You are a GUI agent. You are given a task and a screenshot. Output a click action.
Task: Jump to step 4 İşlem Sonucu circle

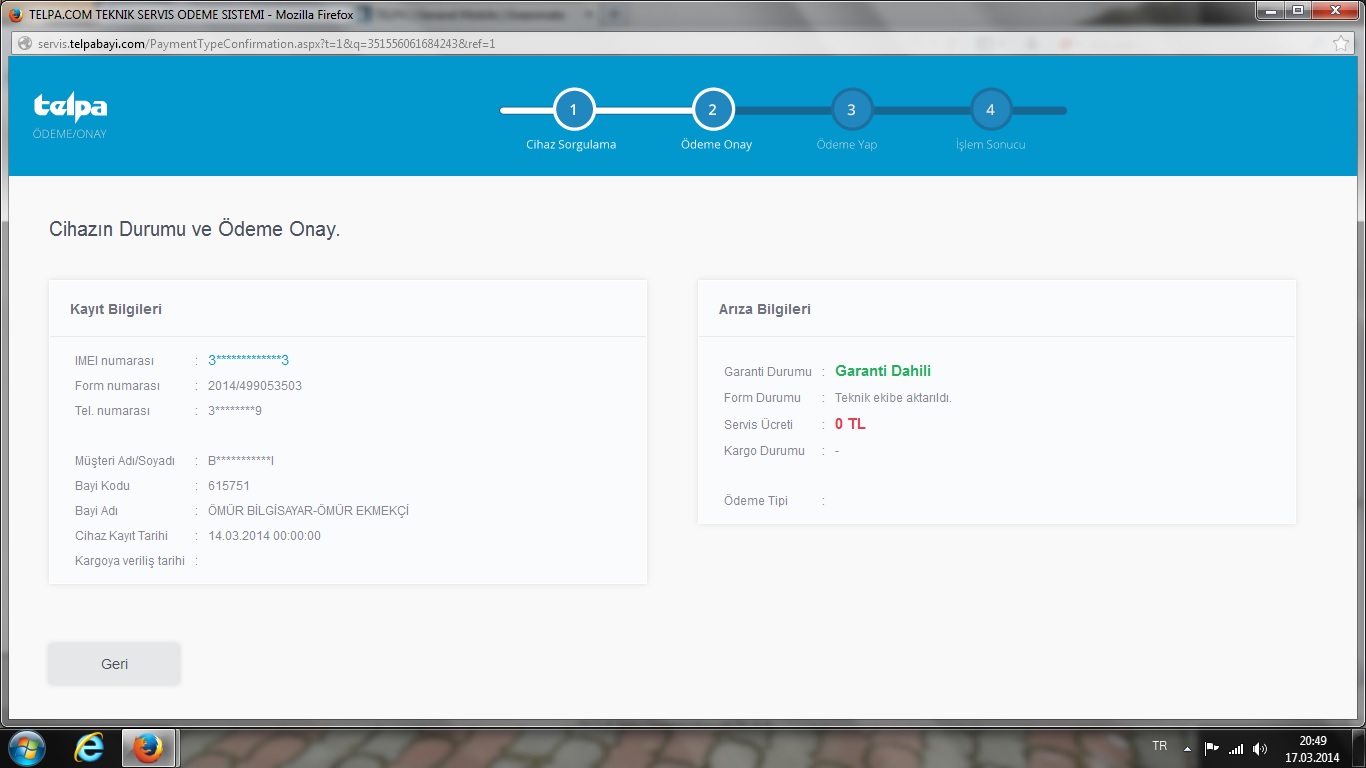pos(990,110)
